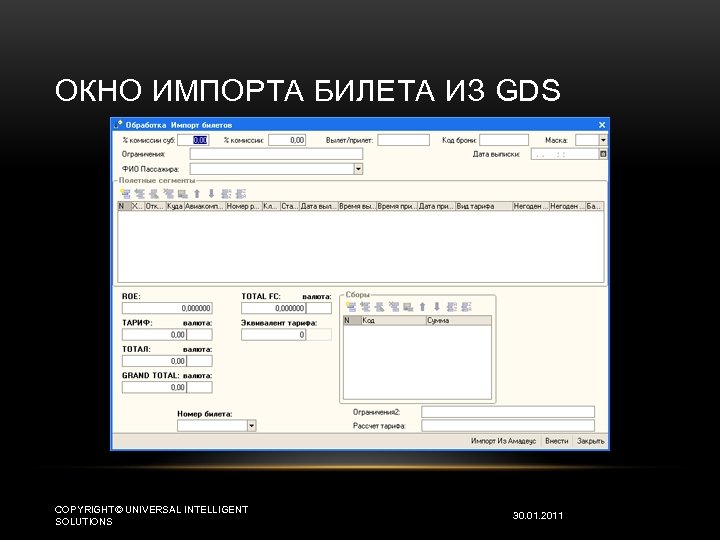Click the Дата выл... column header
Image resolution: width=720 pixels, height=540 pixels.
pyautogui.click(x=319, y=206)
